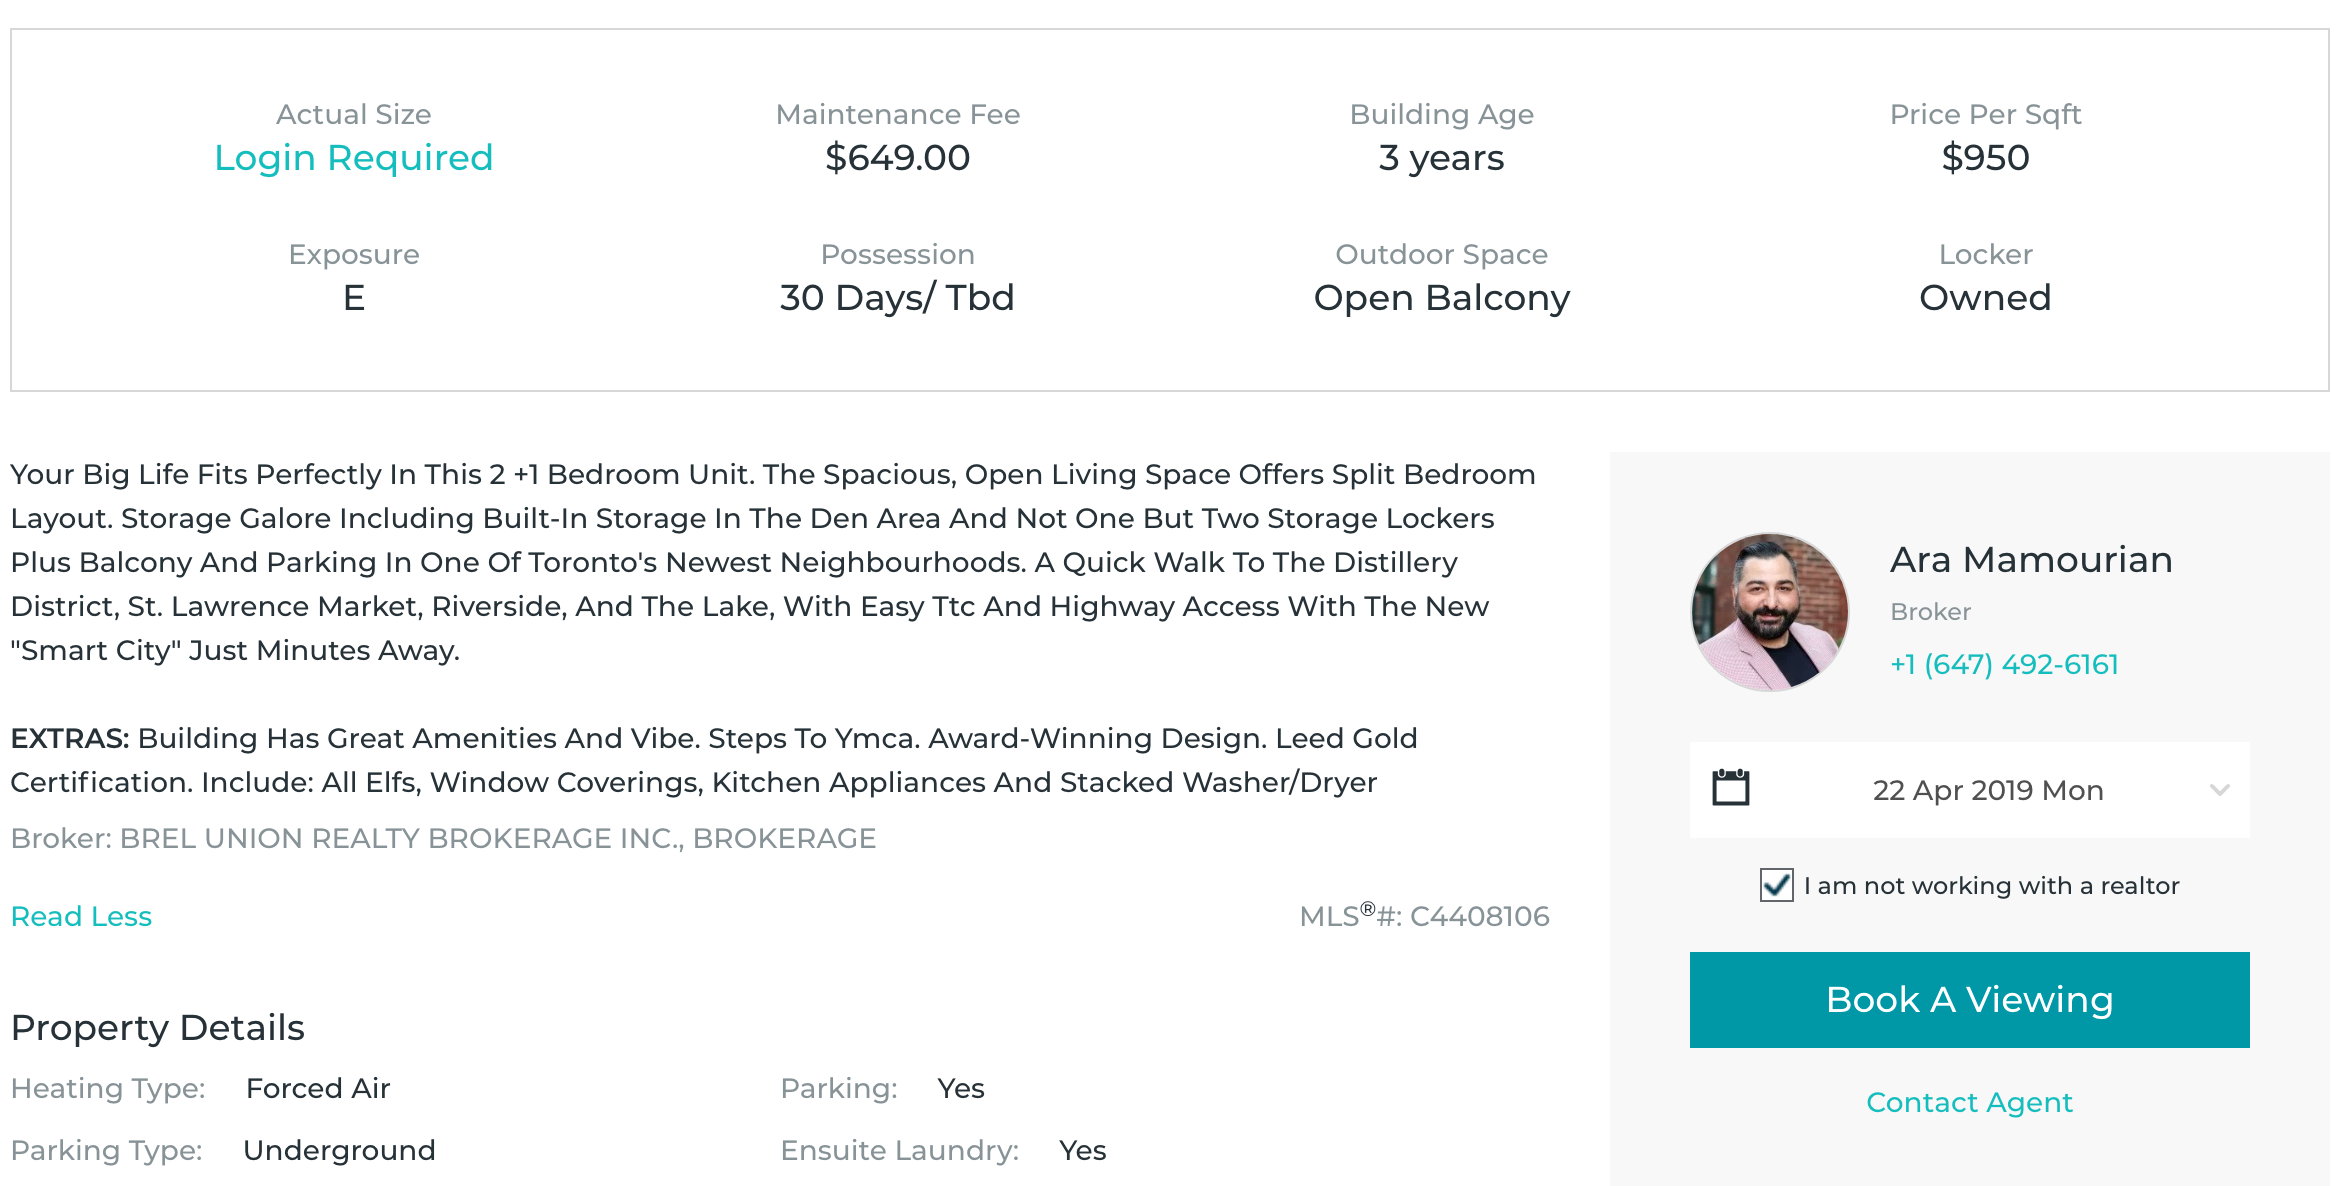This screenshot has width=2348, height=1186.
Task: Click the Open Balcony outdoor space value
Action: 1441,298
